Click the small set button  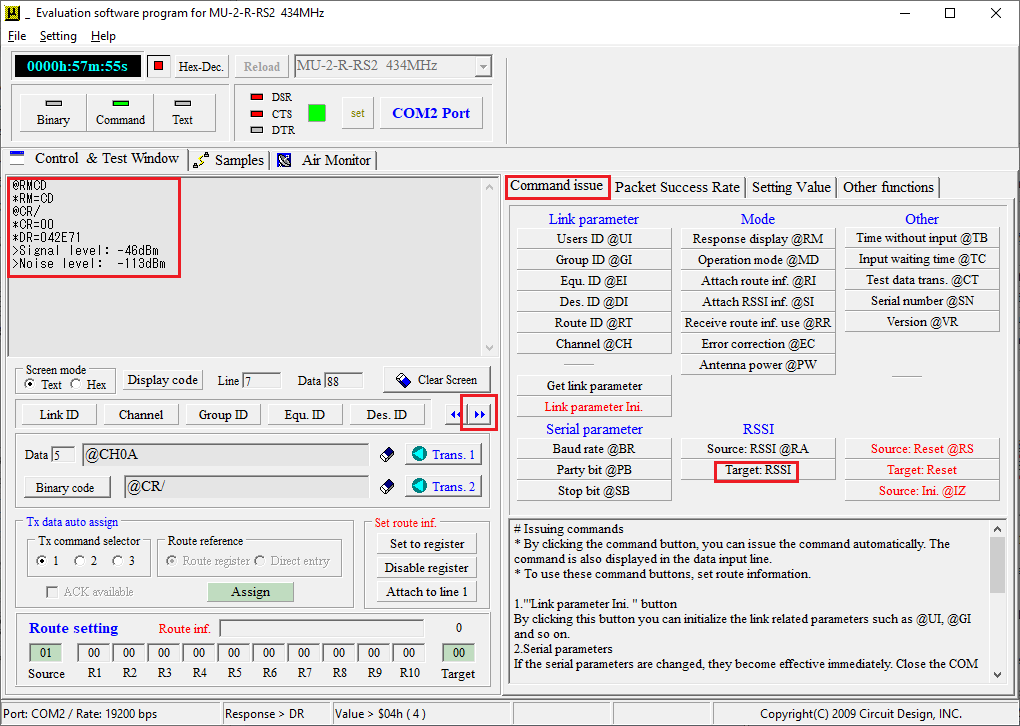click(x=358, y=113)
